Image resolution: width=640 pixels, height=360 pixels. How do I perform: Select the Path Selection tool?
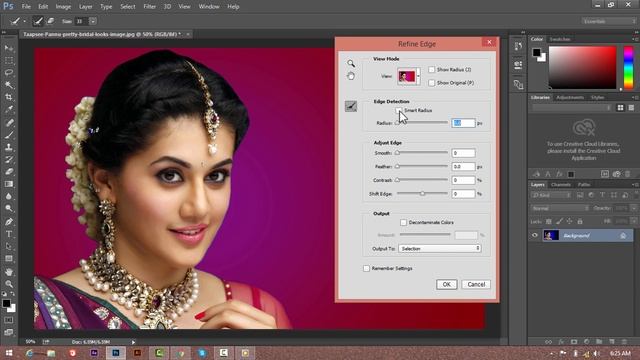9,246
